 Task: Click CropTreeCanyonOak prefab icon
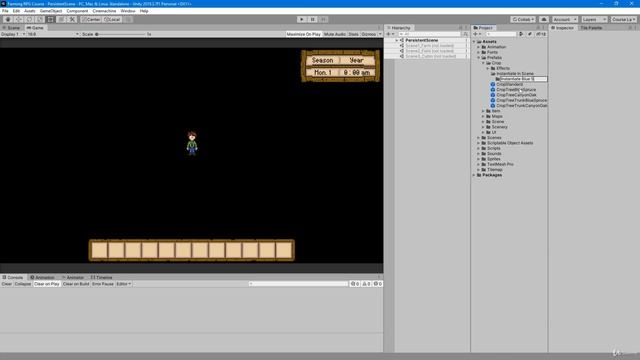click(x=493, y=95)
